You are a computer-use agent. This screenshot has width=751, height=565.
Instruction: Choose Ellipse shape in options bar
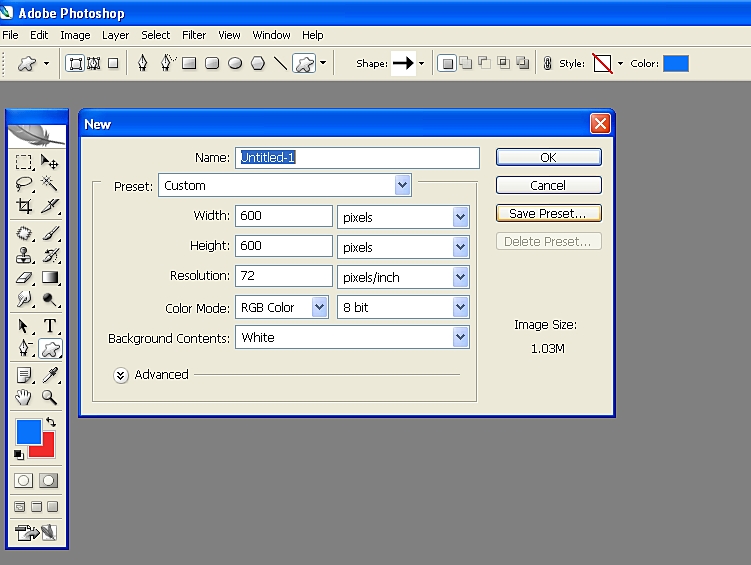pyautogui.click(x=235, y=63)
